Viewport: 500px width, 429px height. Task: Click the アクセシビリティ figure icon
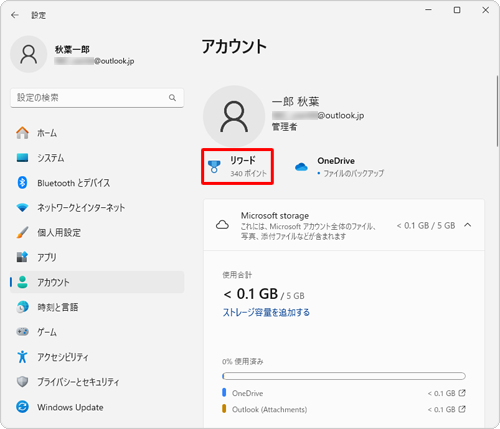(x=22, y=357)
